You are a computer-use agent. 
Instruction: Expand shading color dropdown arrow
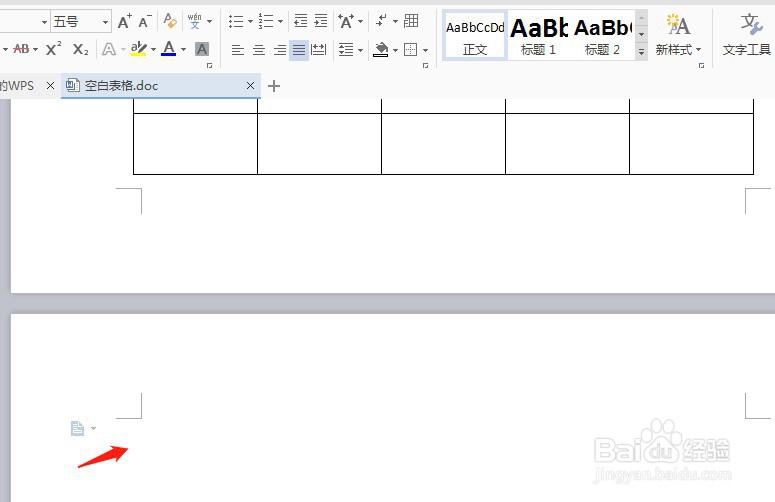[395, 50]
